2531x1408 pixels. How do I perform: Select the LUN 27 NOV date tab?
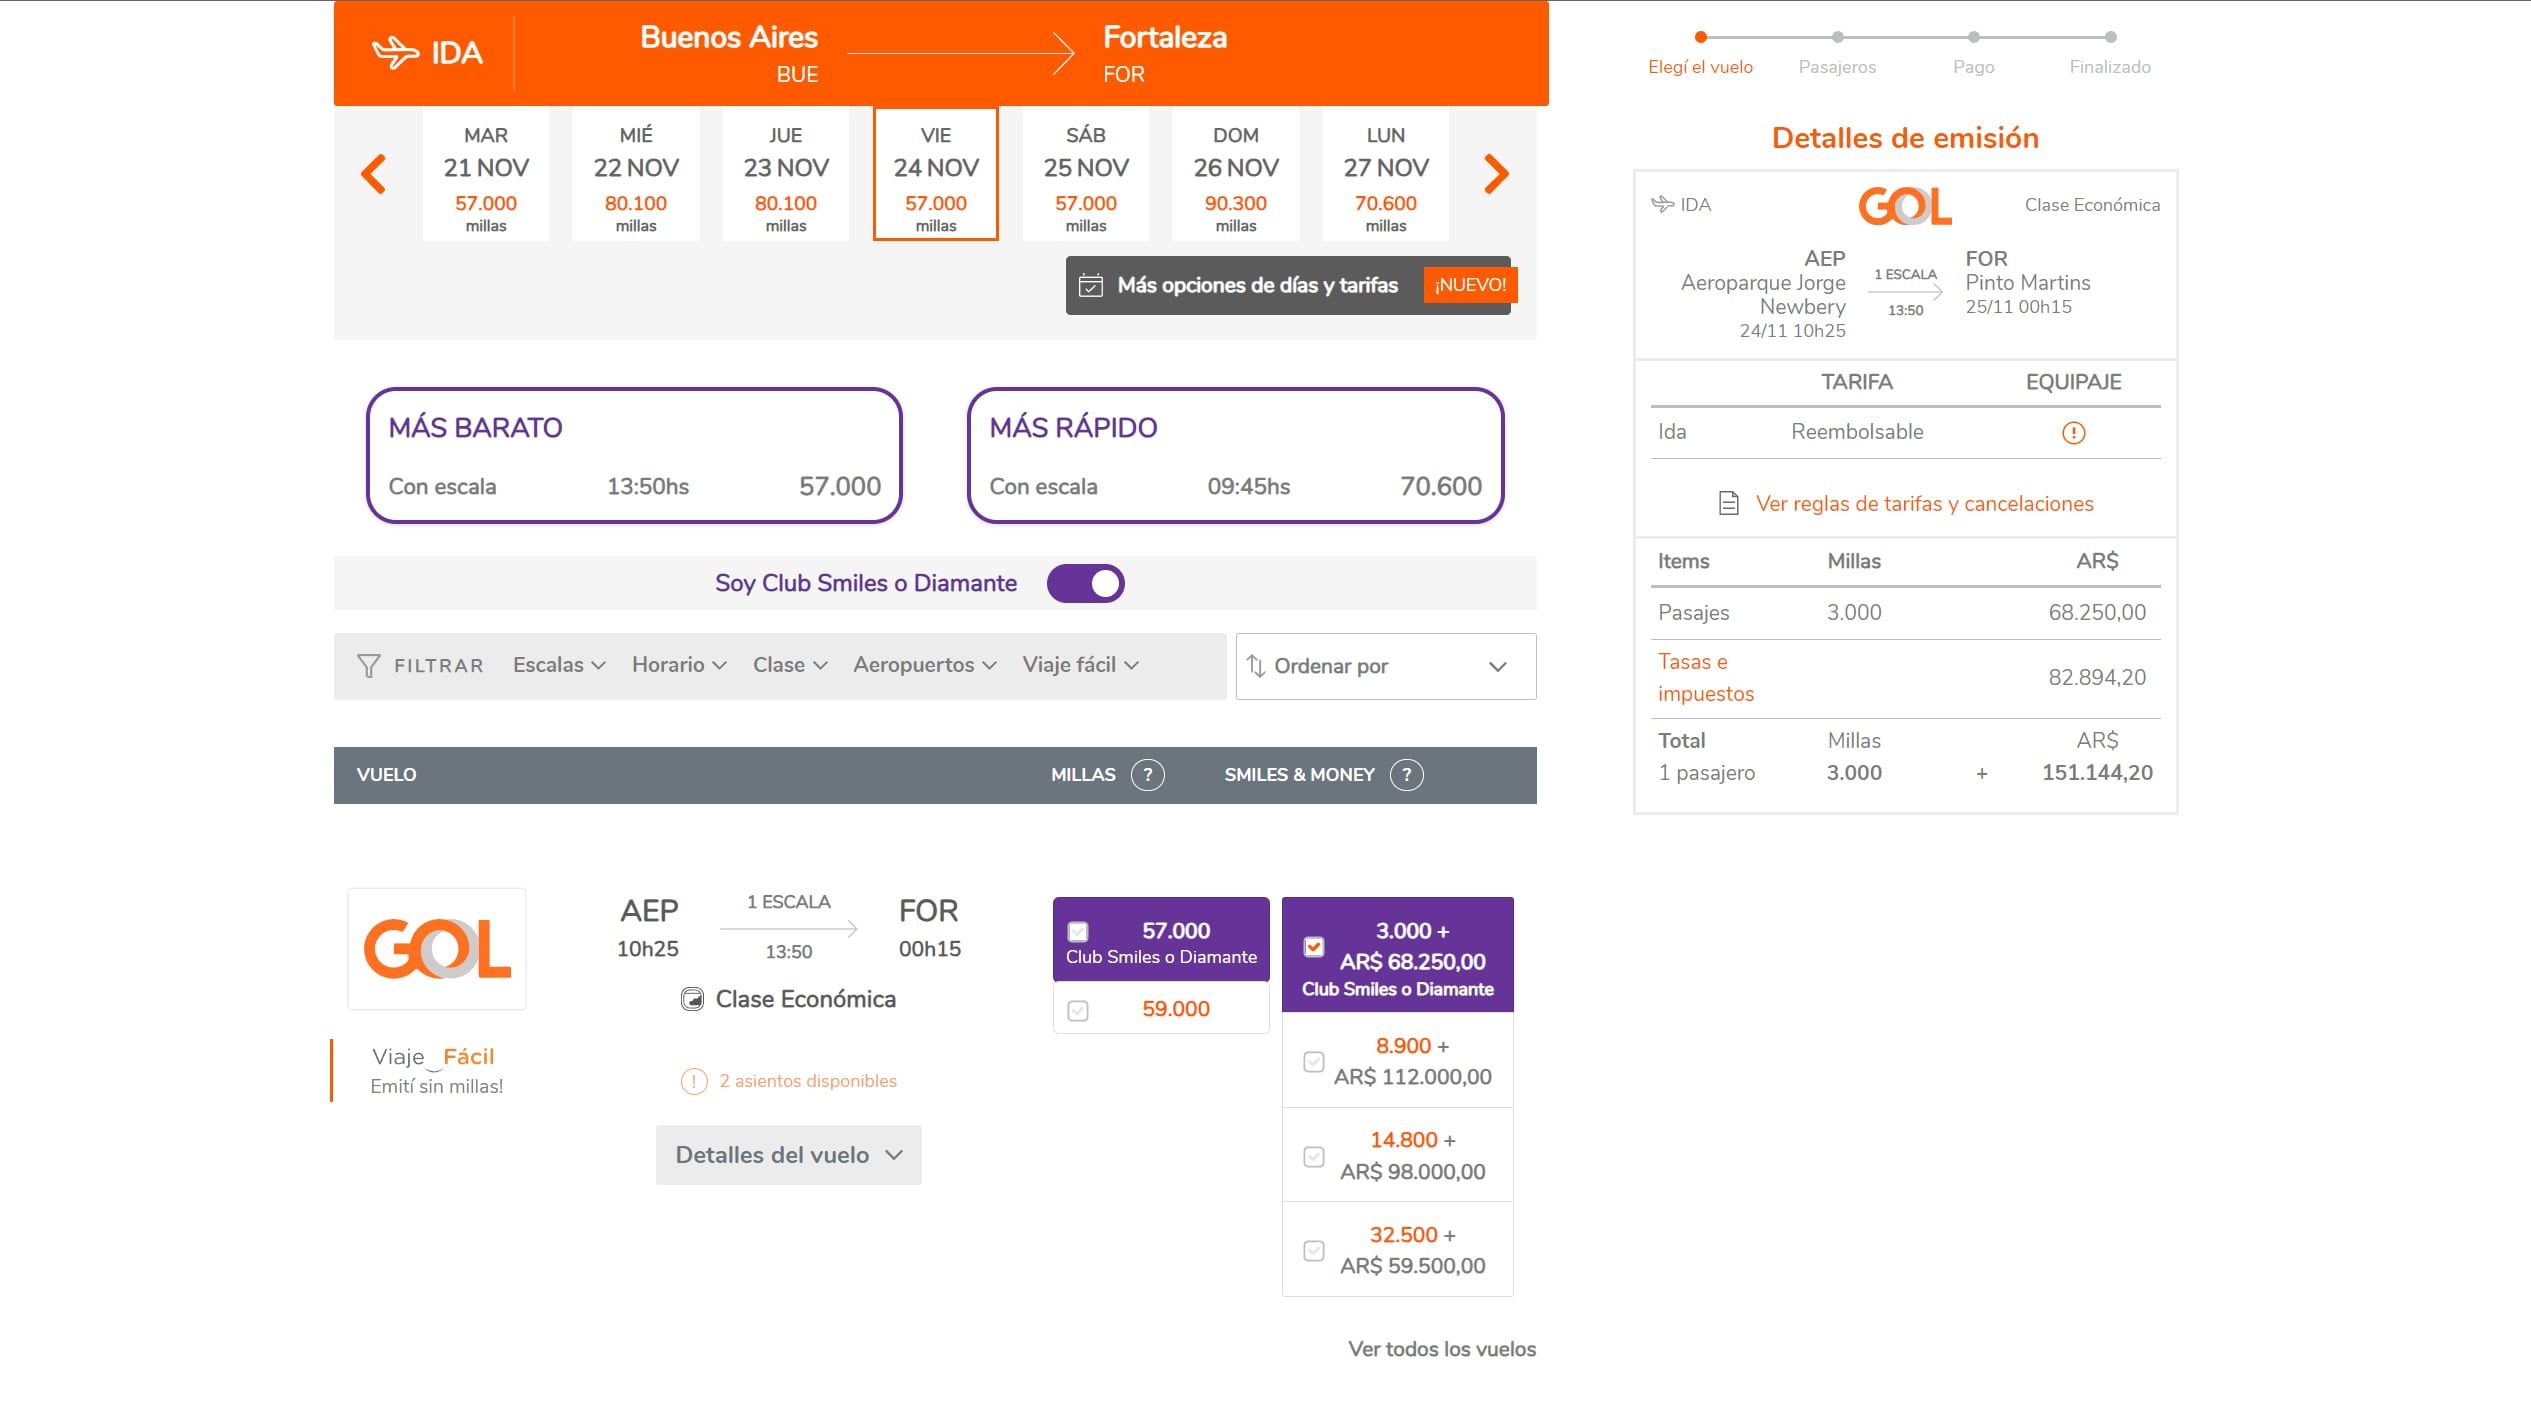(1385, 177)
